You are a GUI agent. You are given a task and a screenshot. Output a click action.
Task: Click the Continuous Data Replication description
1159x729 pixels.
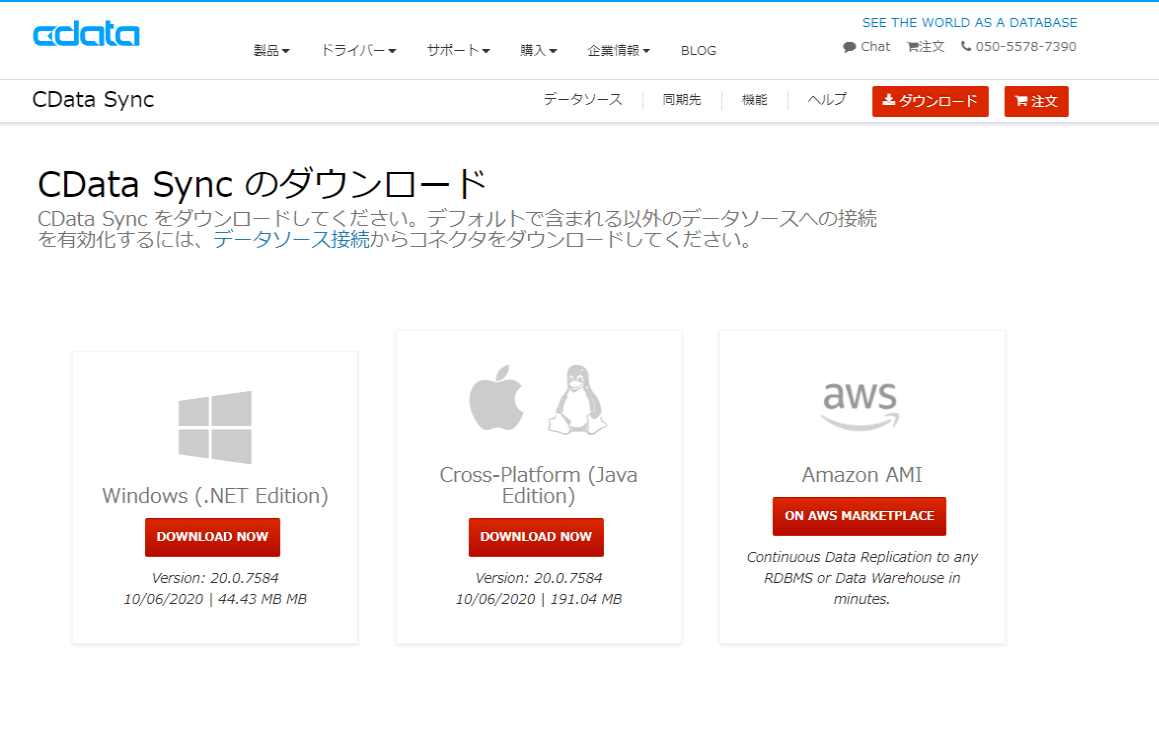[x=862, y=578]
